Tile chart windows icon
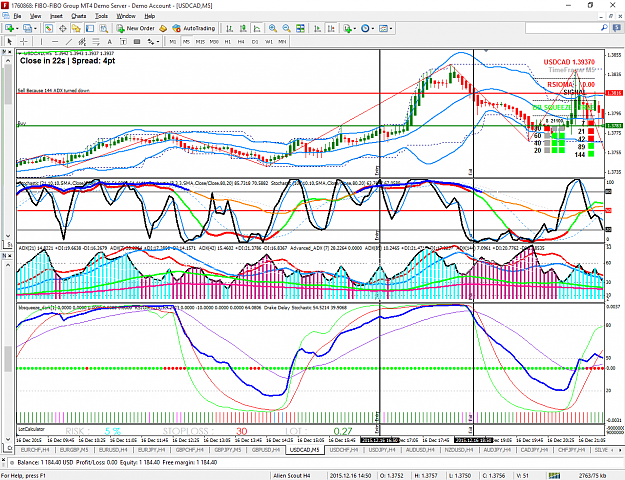Viewport: 625px width, 480px height. coord(300,28)
